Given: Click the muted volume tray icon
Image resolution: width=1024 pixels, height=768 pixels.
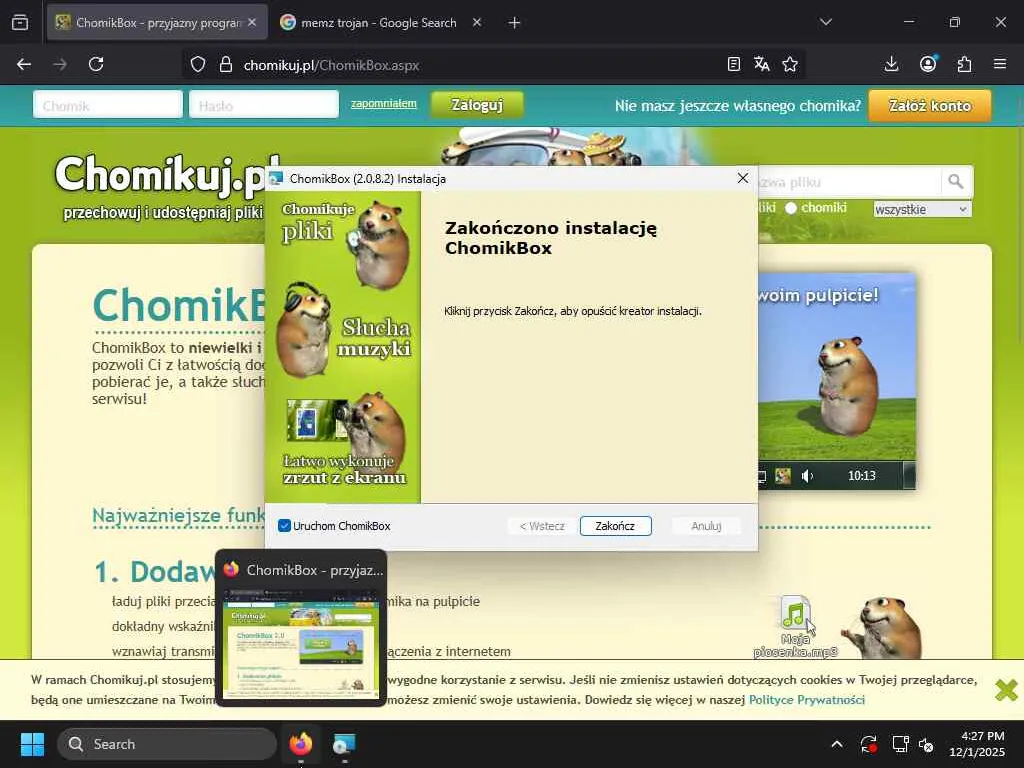Looking at the screenshot, I should [927, 744].
